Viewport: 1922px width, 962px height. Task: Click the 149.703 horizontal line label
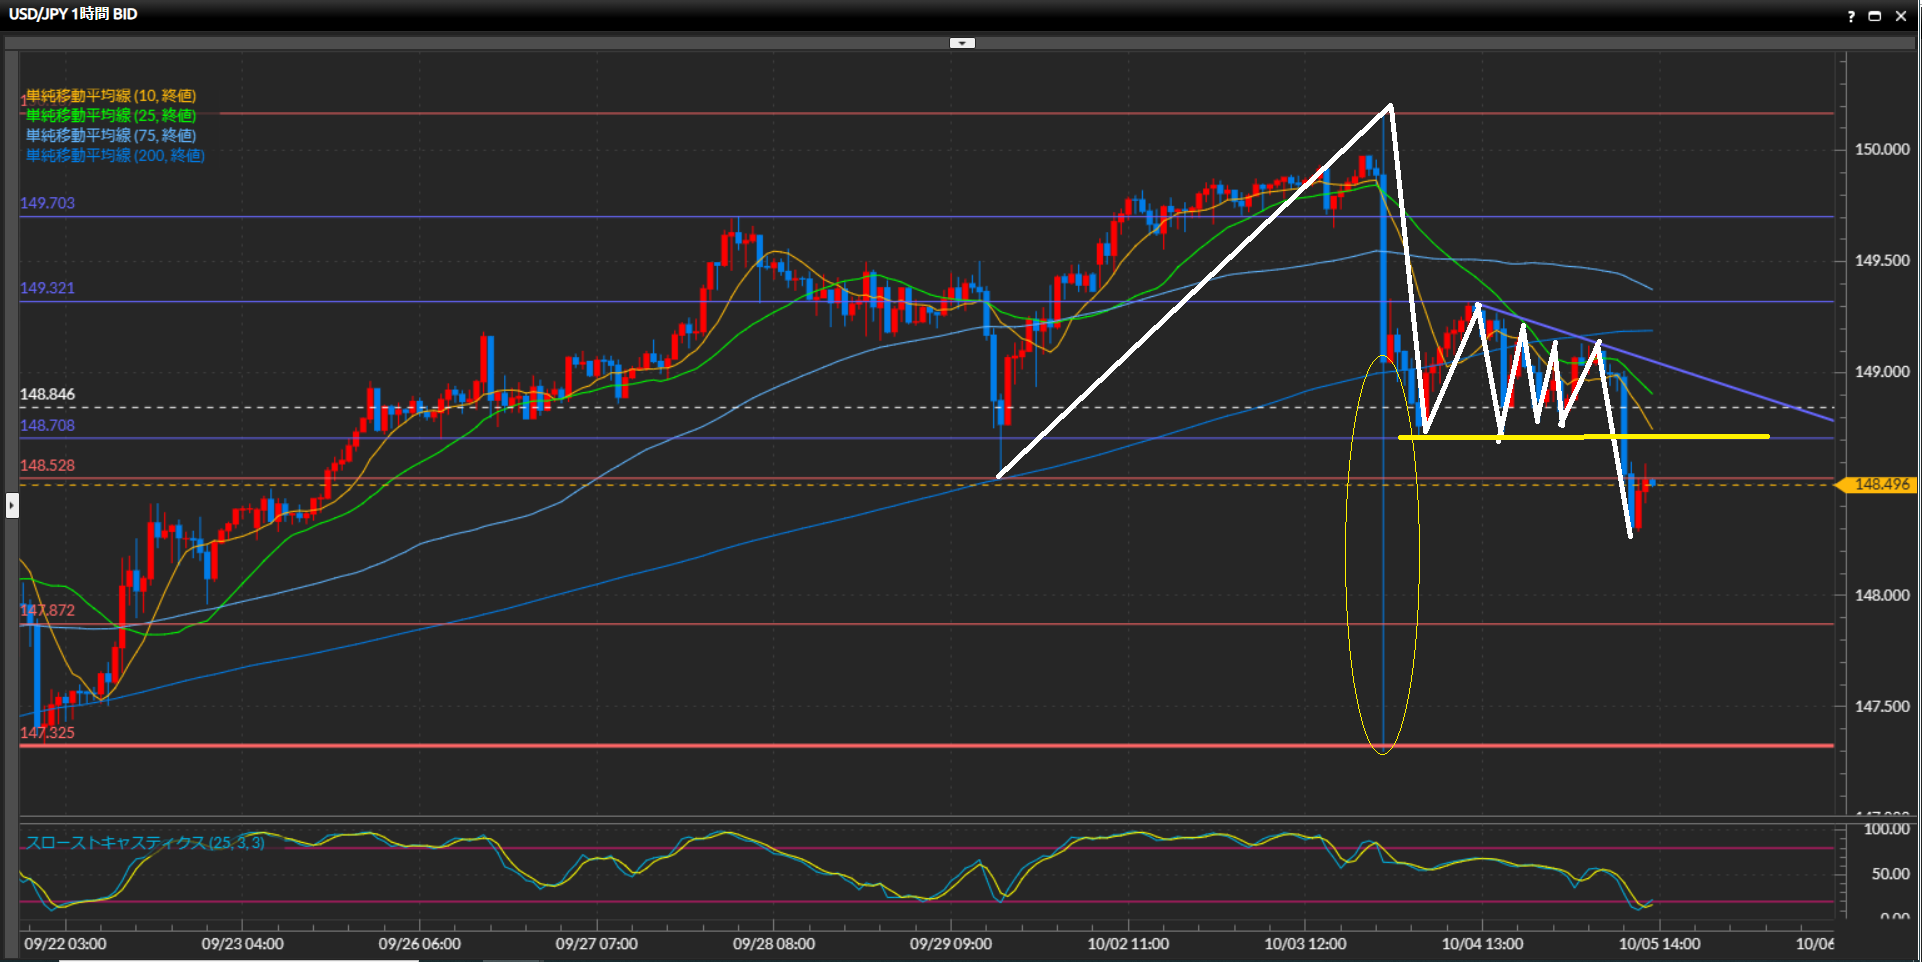coord(47,203)
